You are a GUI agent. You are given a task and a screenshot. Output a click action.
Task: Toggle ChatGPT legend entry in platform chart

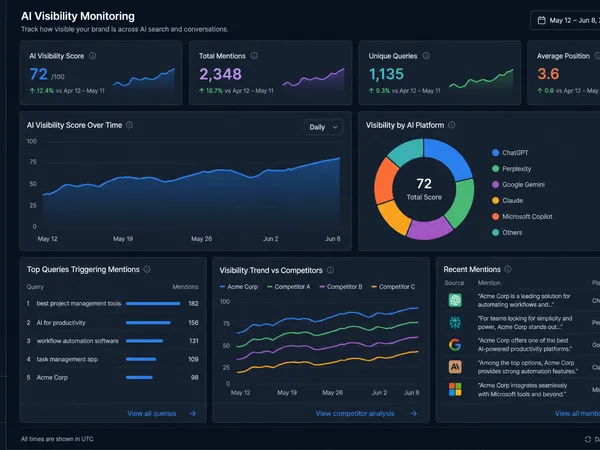(x=510, y=153)
